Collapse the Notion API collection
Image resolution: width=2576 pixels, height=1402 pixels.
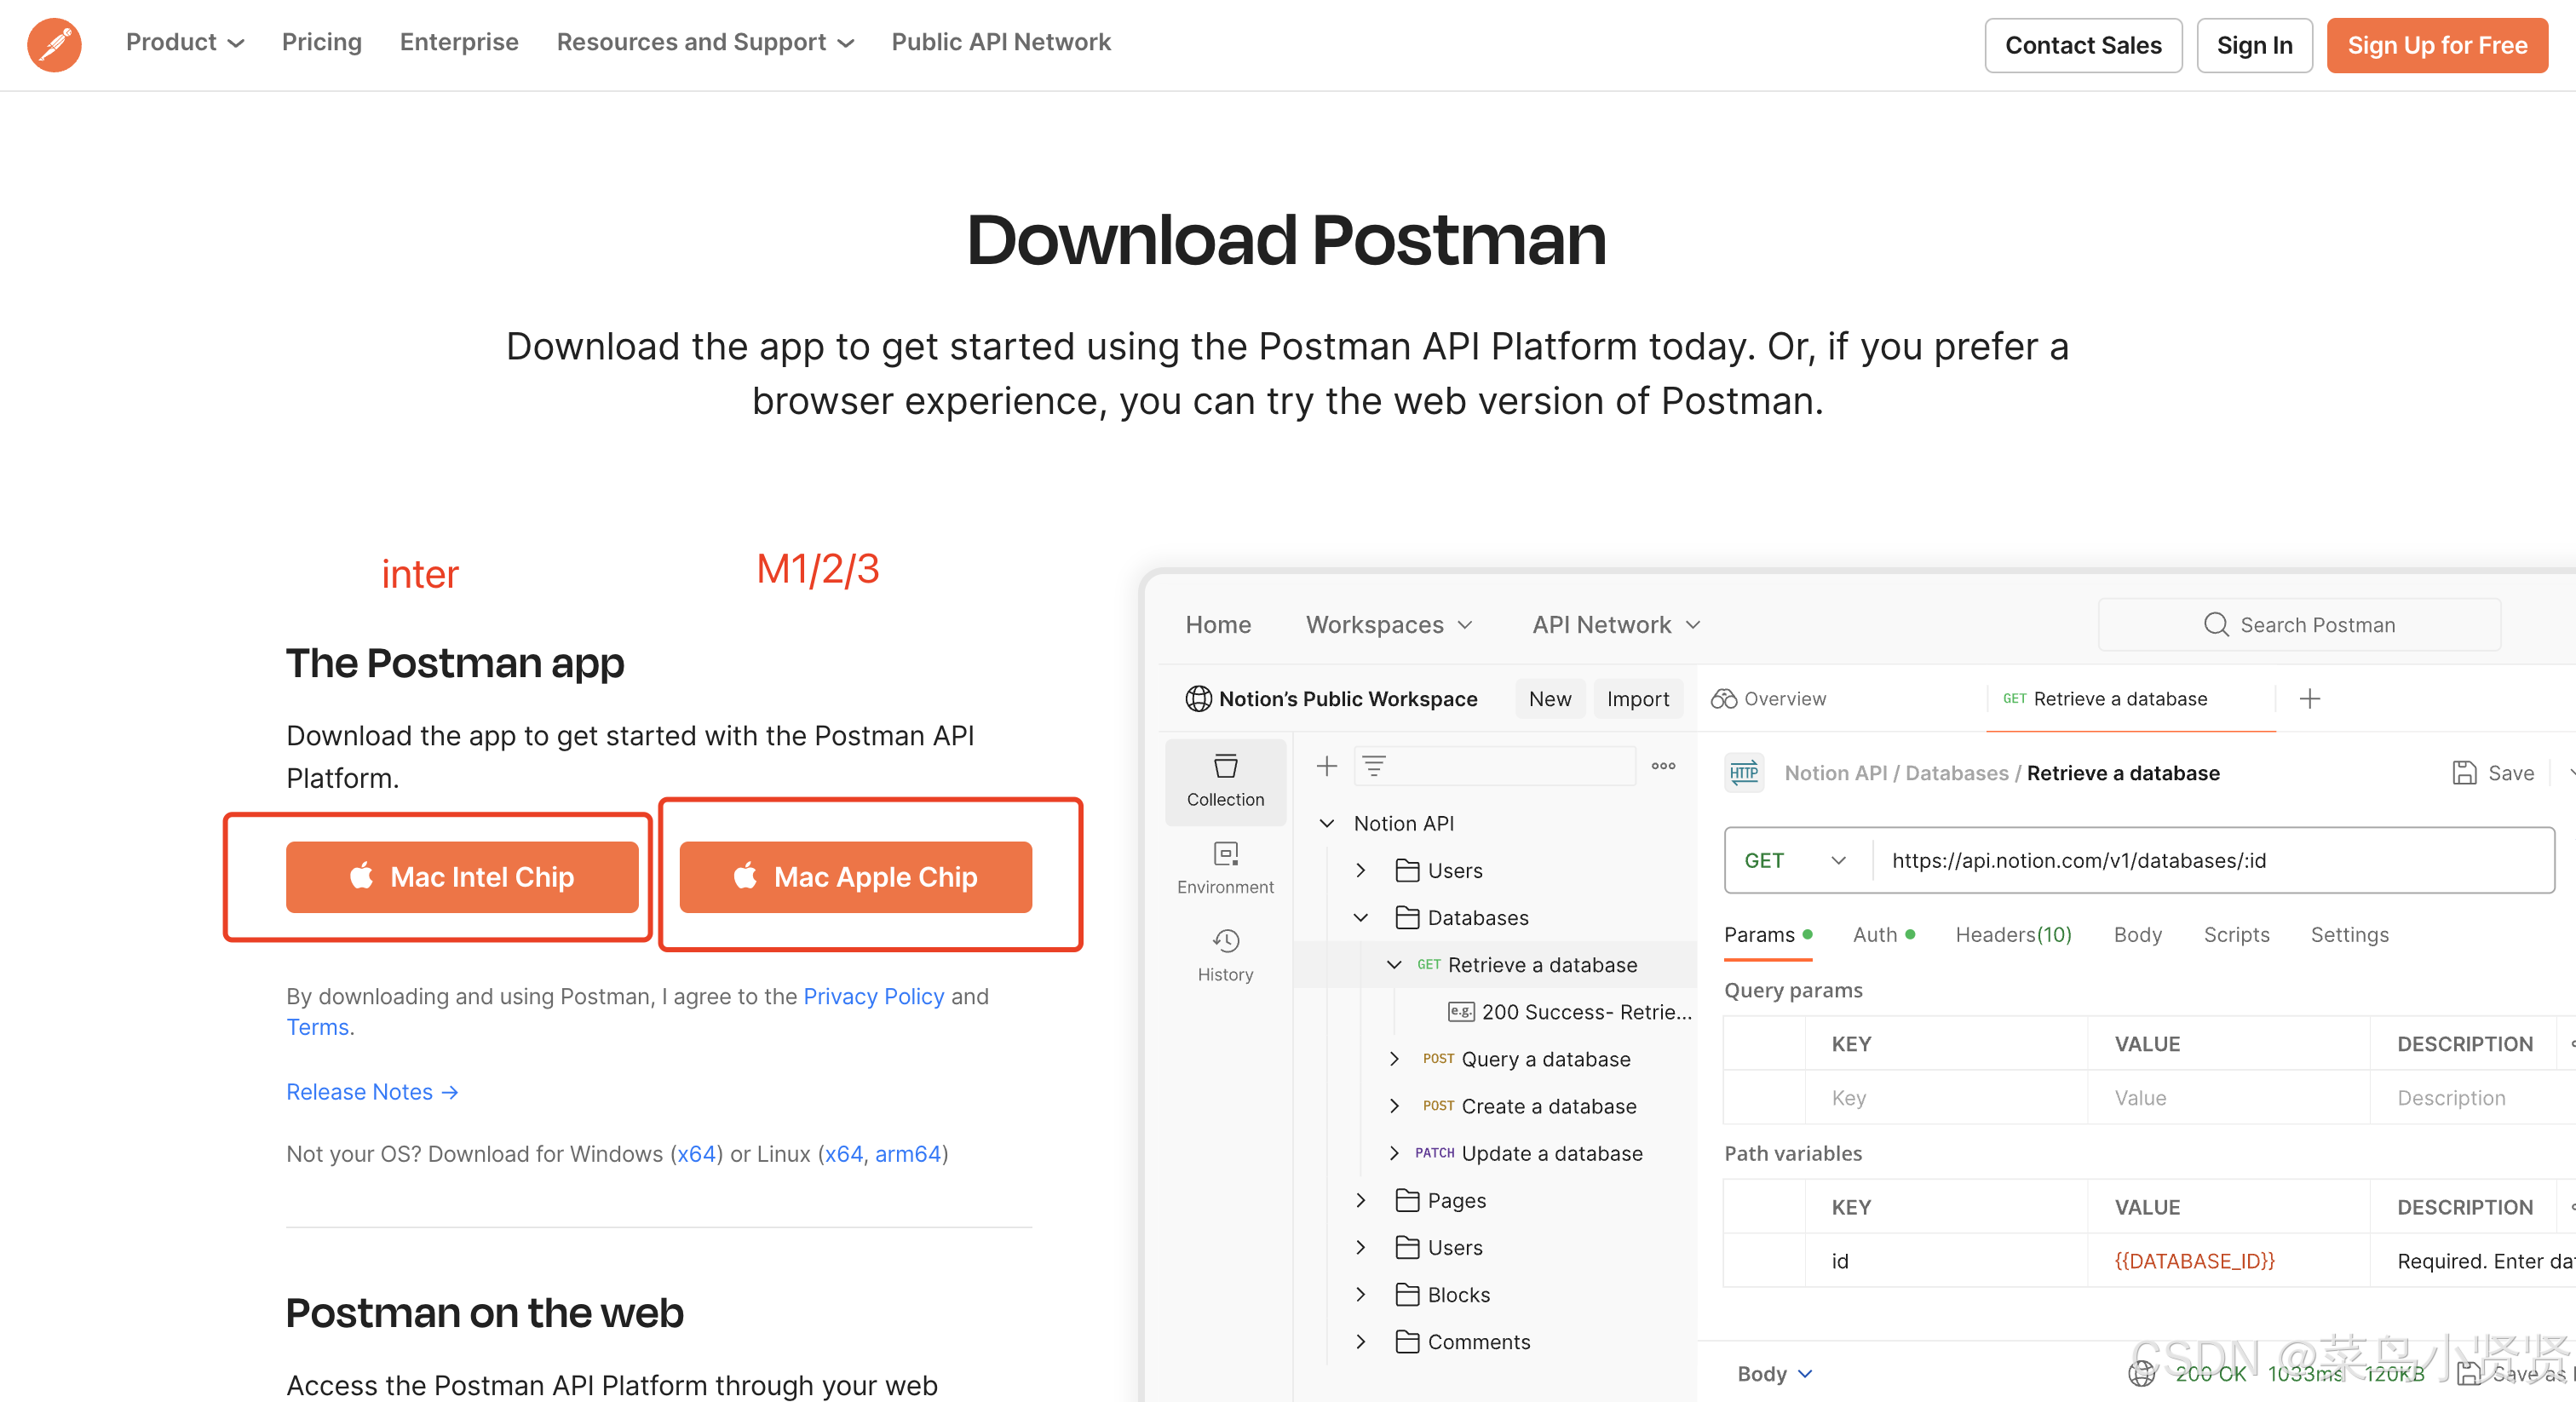coord(1326,823)
